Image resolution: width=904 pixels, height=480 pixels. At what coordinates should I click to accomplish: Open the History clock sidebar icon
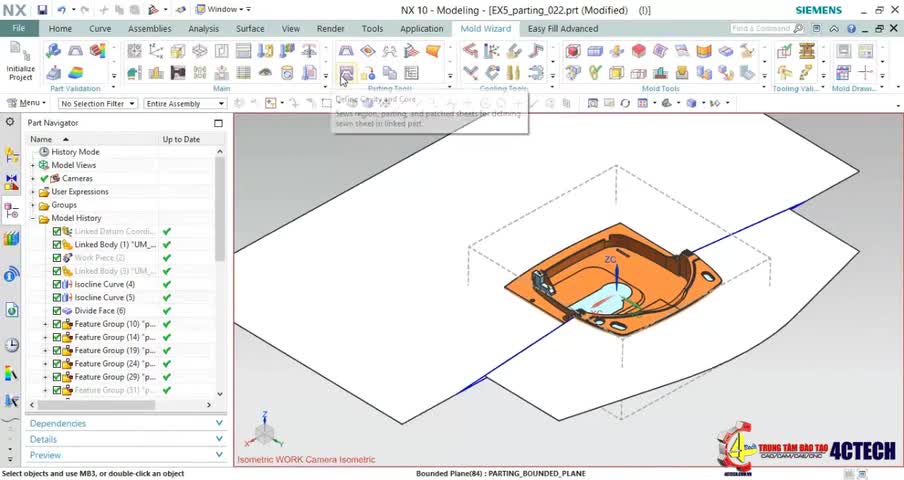12,345
